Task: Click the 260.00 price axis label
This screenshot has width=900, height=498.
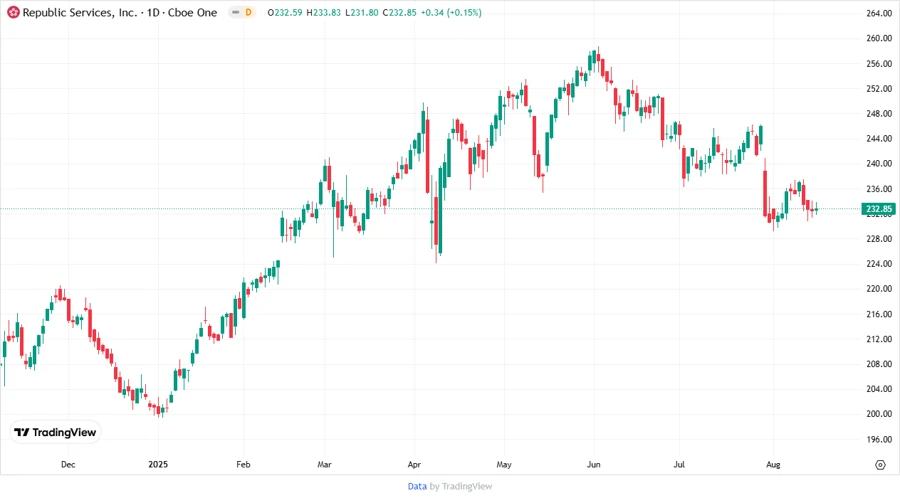Action: pyautogui.click(x=879, y=38)
